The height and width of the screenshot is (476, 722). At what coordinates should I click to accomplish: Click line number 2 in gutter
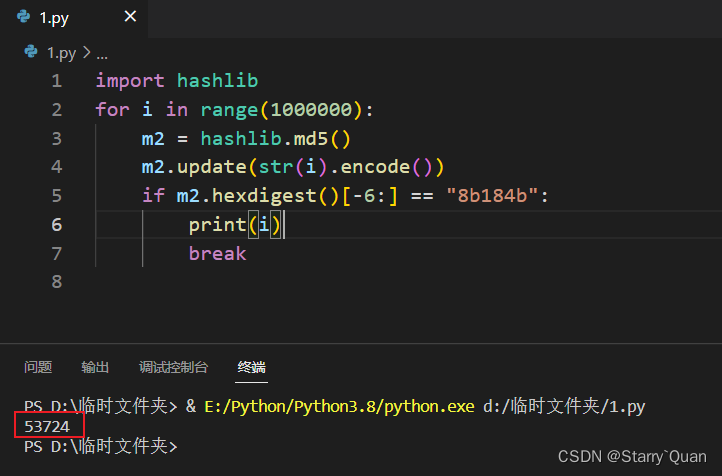click(57, 110)
